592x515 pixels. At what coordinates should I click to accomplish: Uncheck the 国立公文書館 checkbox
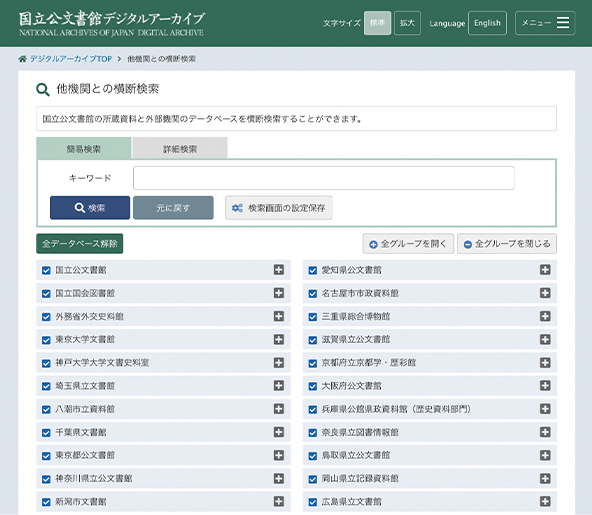pyautogui.click(x=46, y=270)
